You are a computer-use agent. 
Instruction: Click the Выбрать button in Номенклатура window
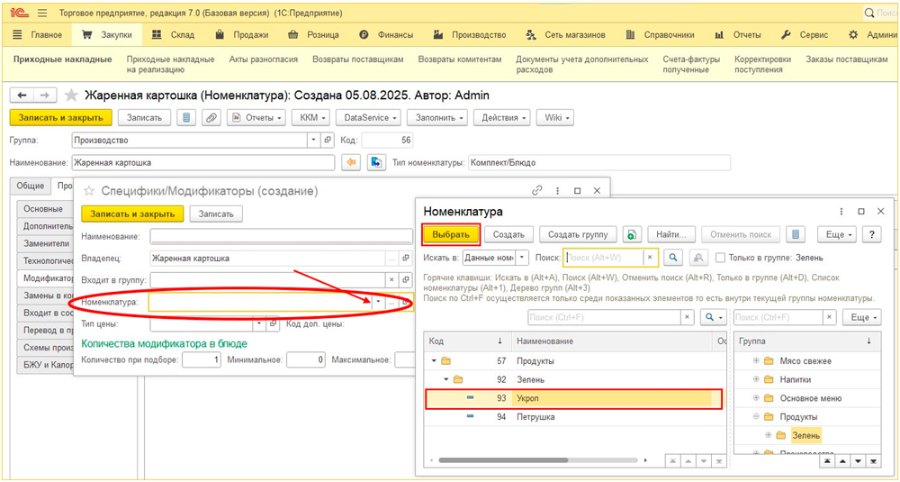(451, 234)
